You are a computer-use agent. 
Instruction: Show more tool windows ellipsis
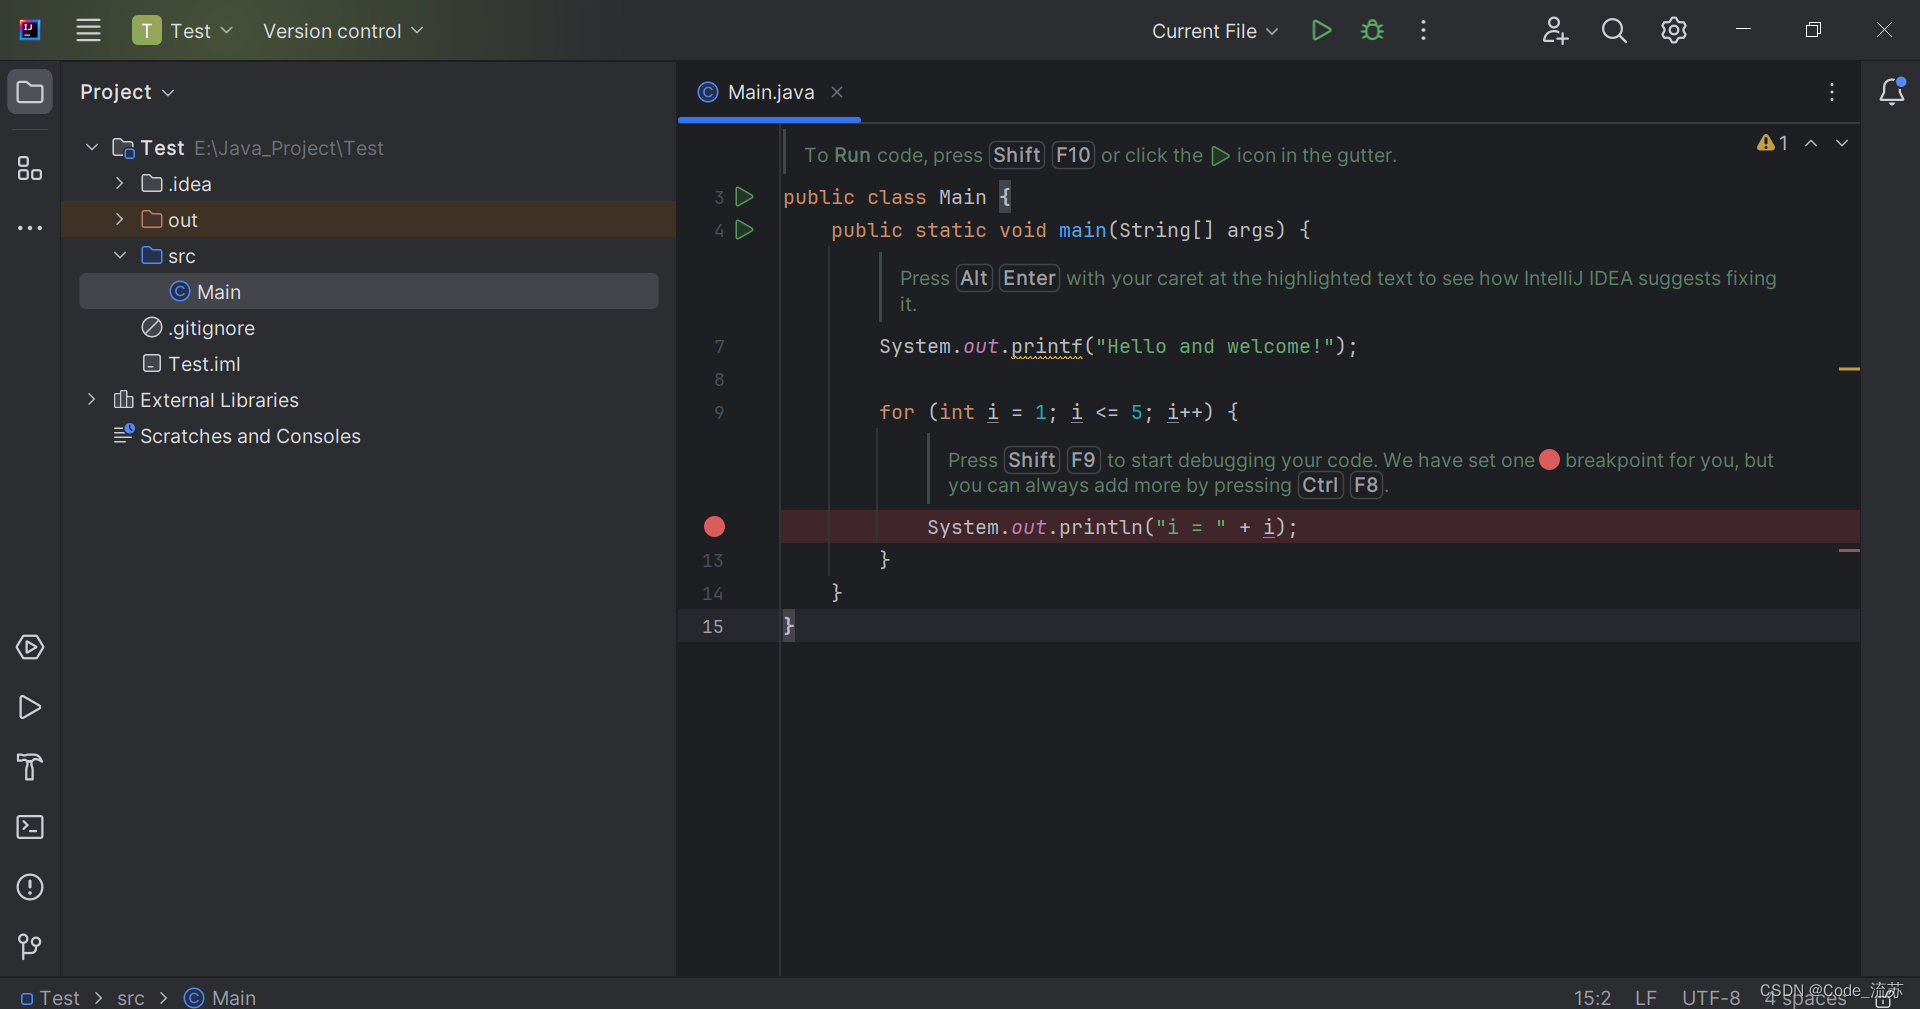(x=30, y=228)
